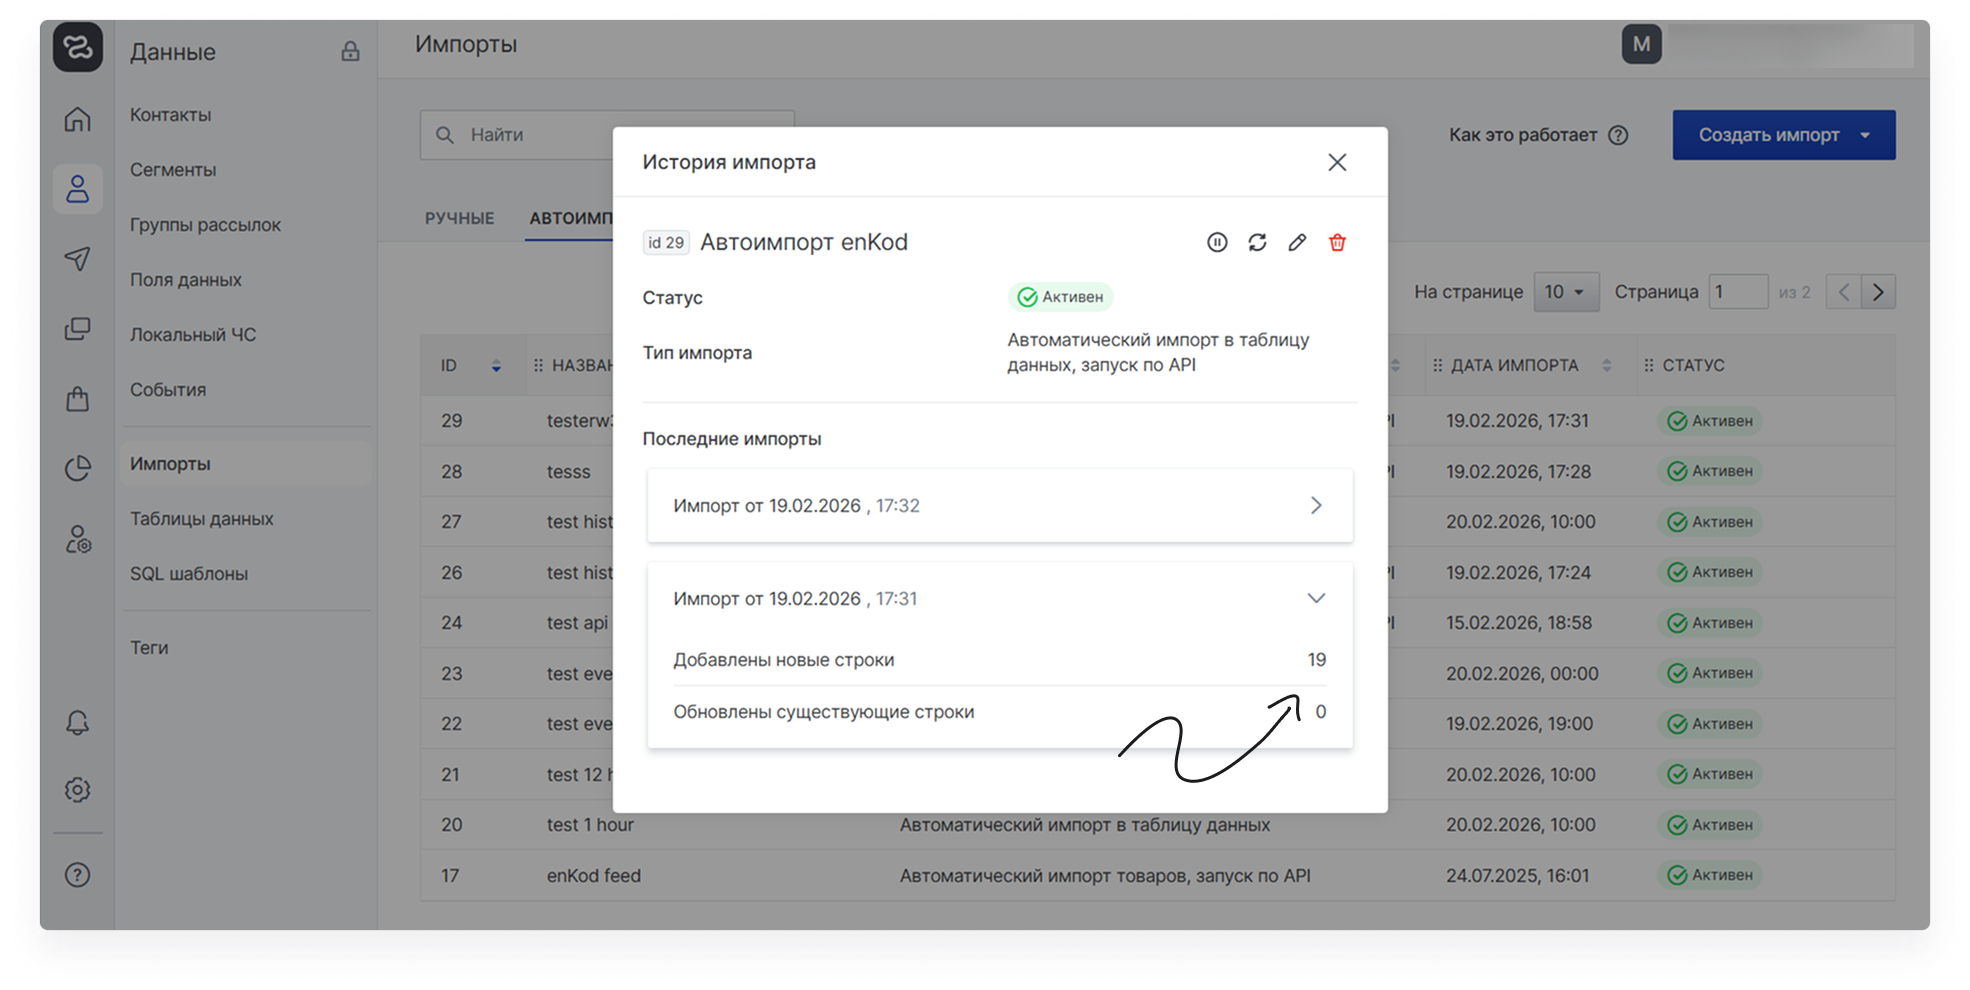
Task: Open the Создать импорт dropdown button
Action: tap(1783, 135)
